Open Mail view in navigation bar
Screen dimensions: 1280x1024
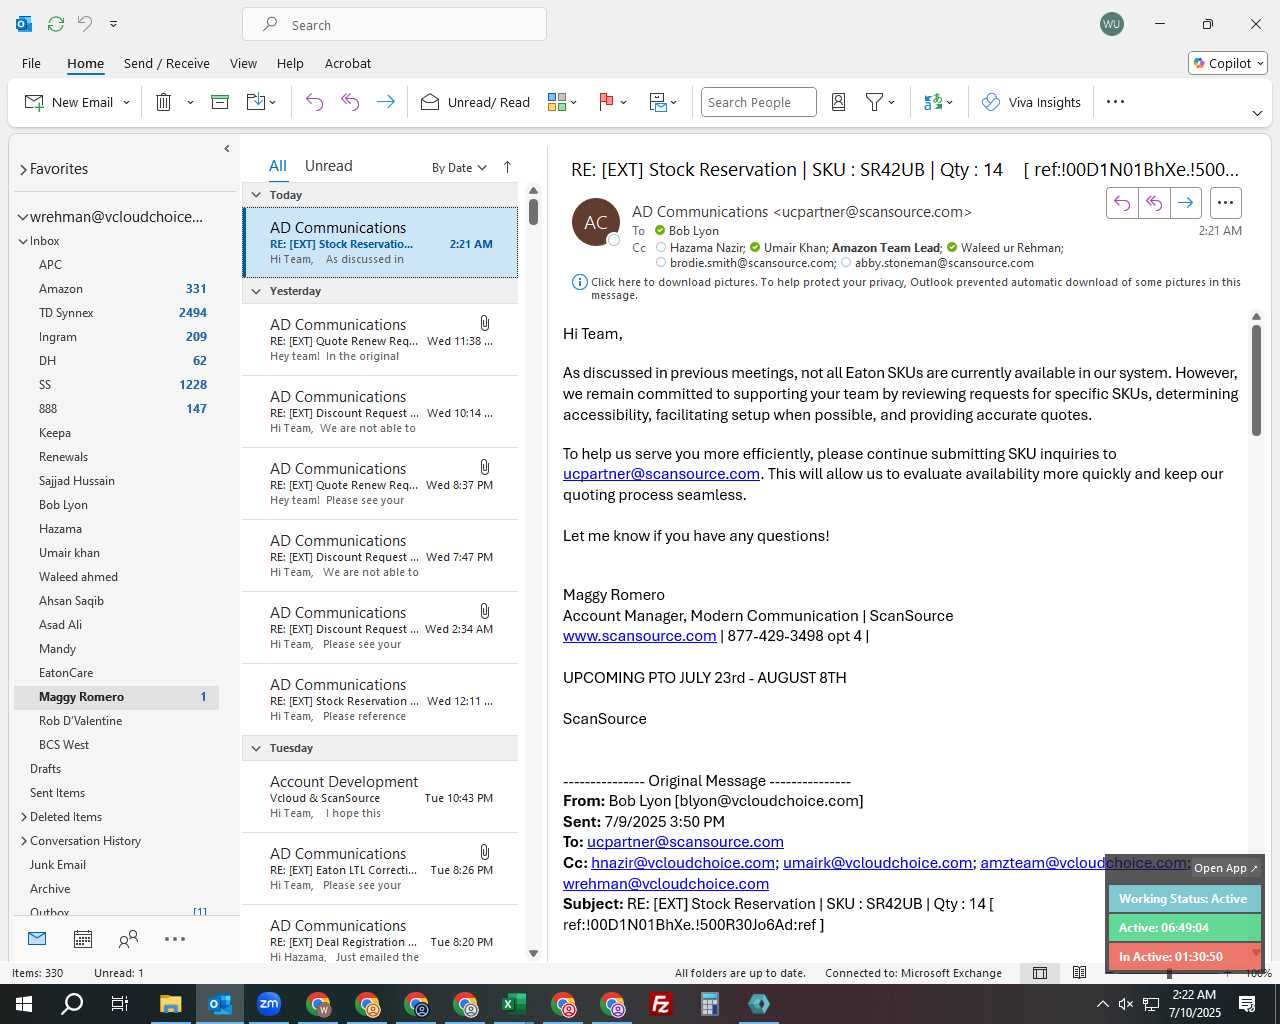tap(37, 939)
